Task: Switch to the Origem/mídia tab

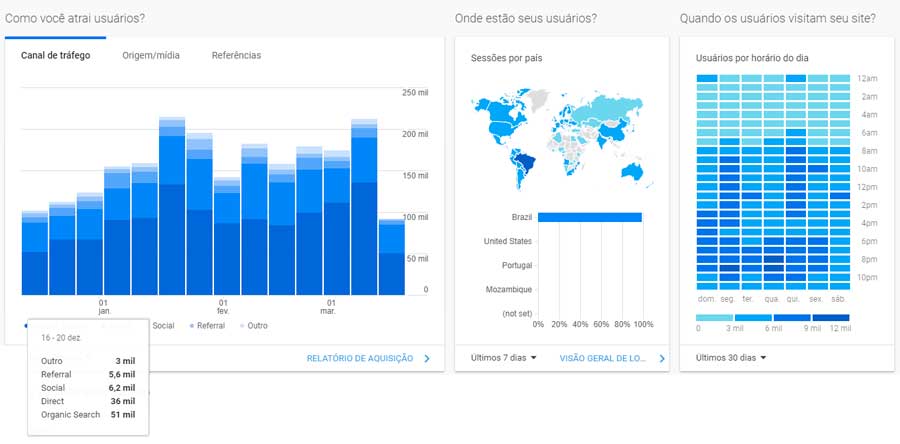Action: (151, 56)
